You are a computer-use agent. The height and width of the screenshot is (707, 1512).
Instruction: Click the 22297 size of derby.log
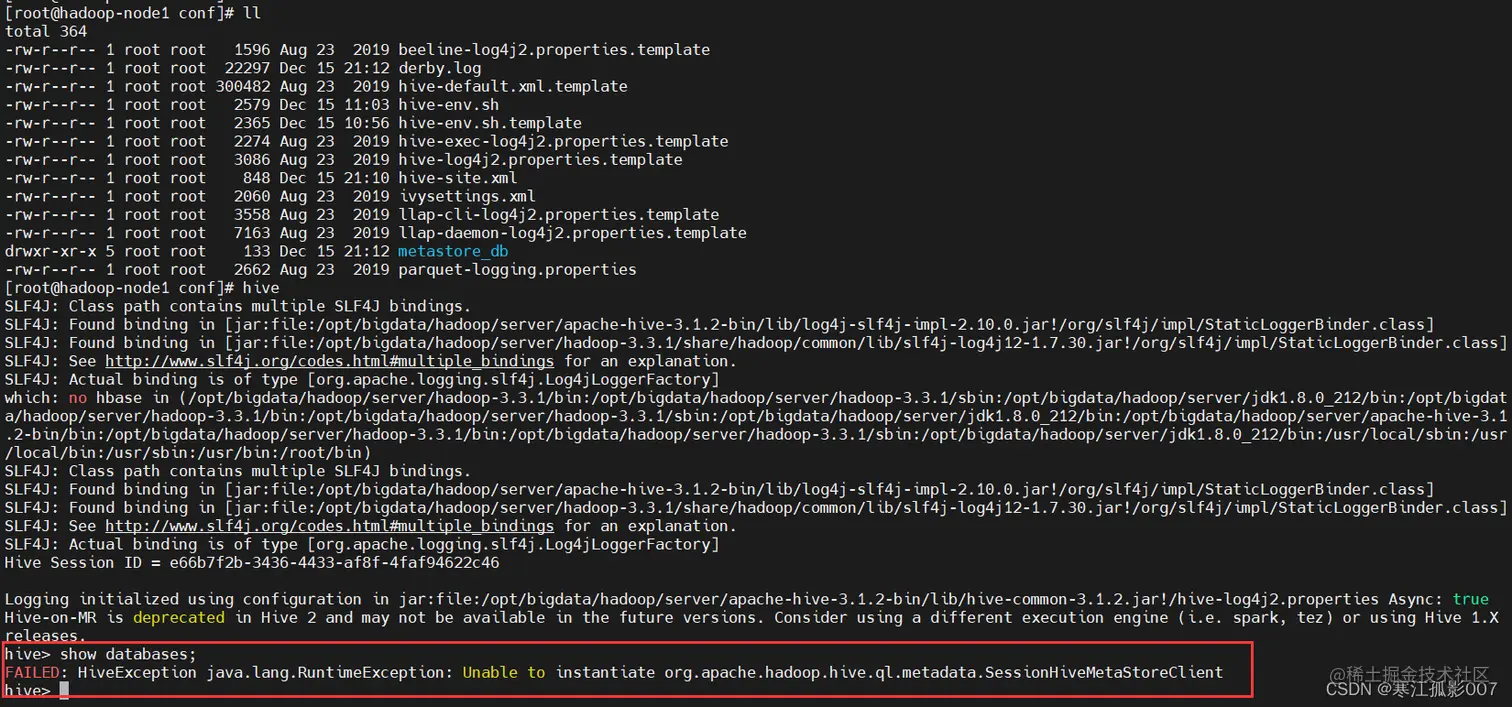248,68
